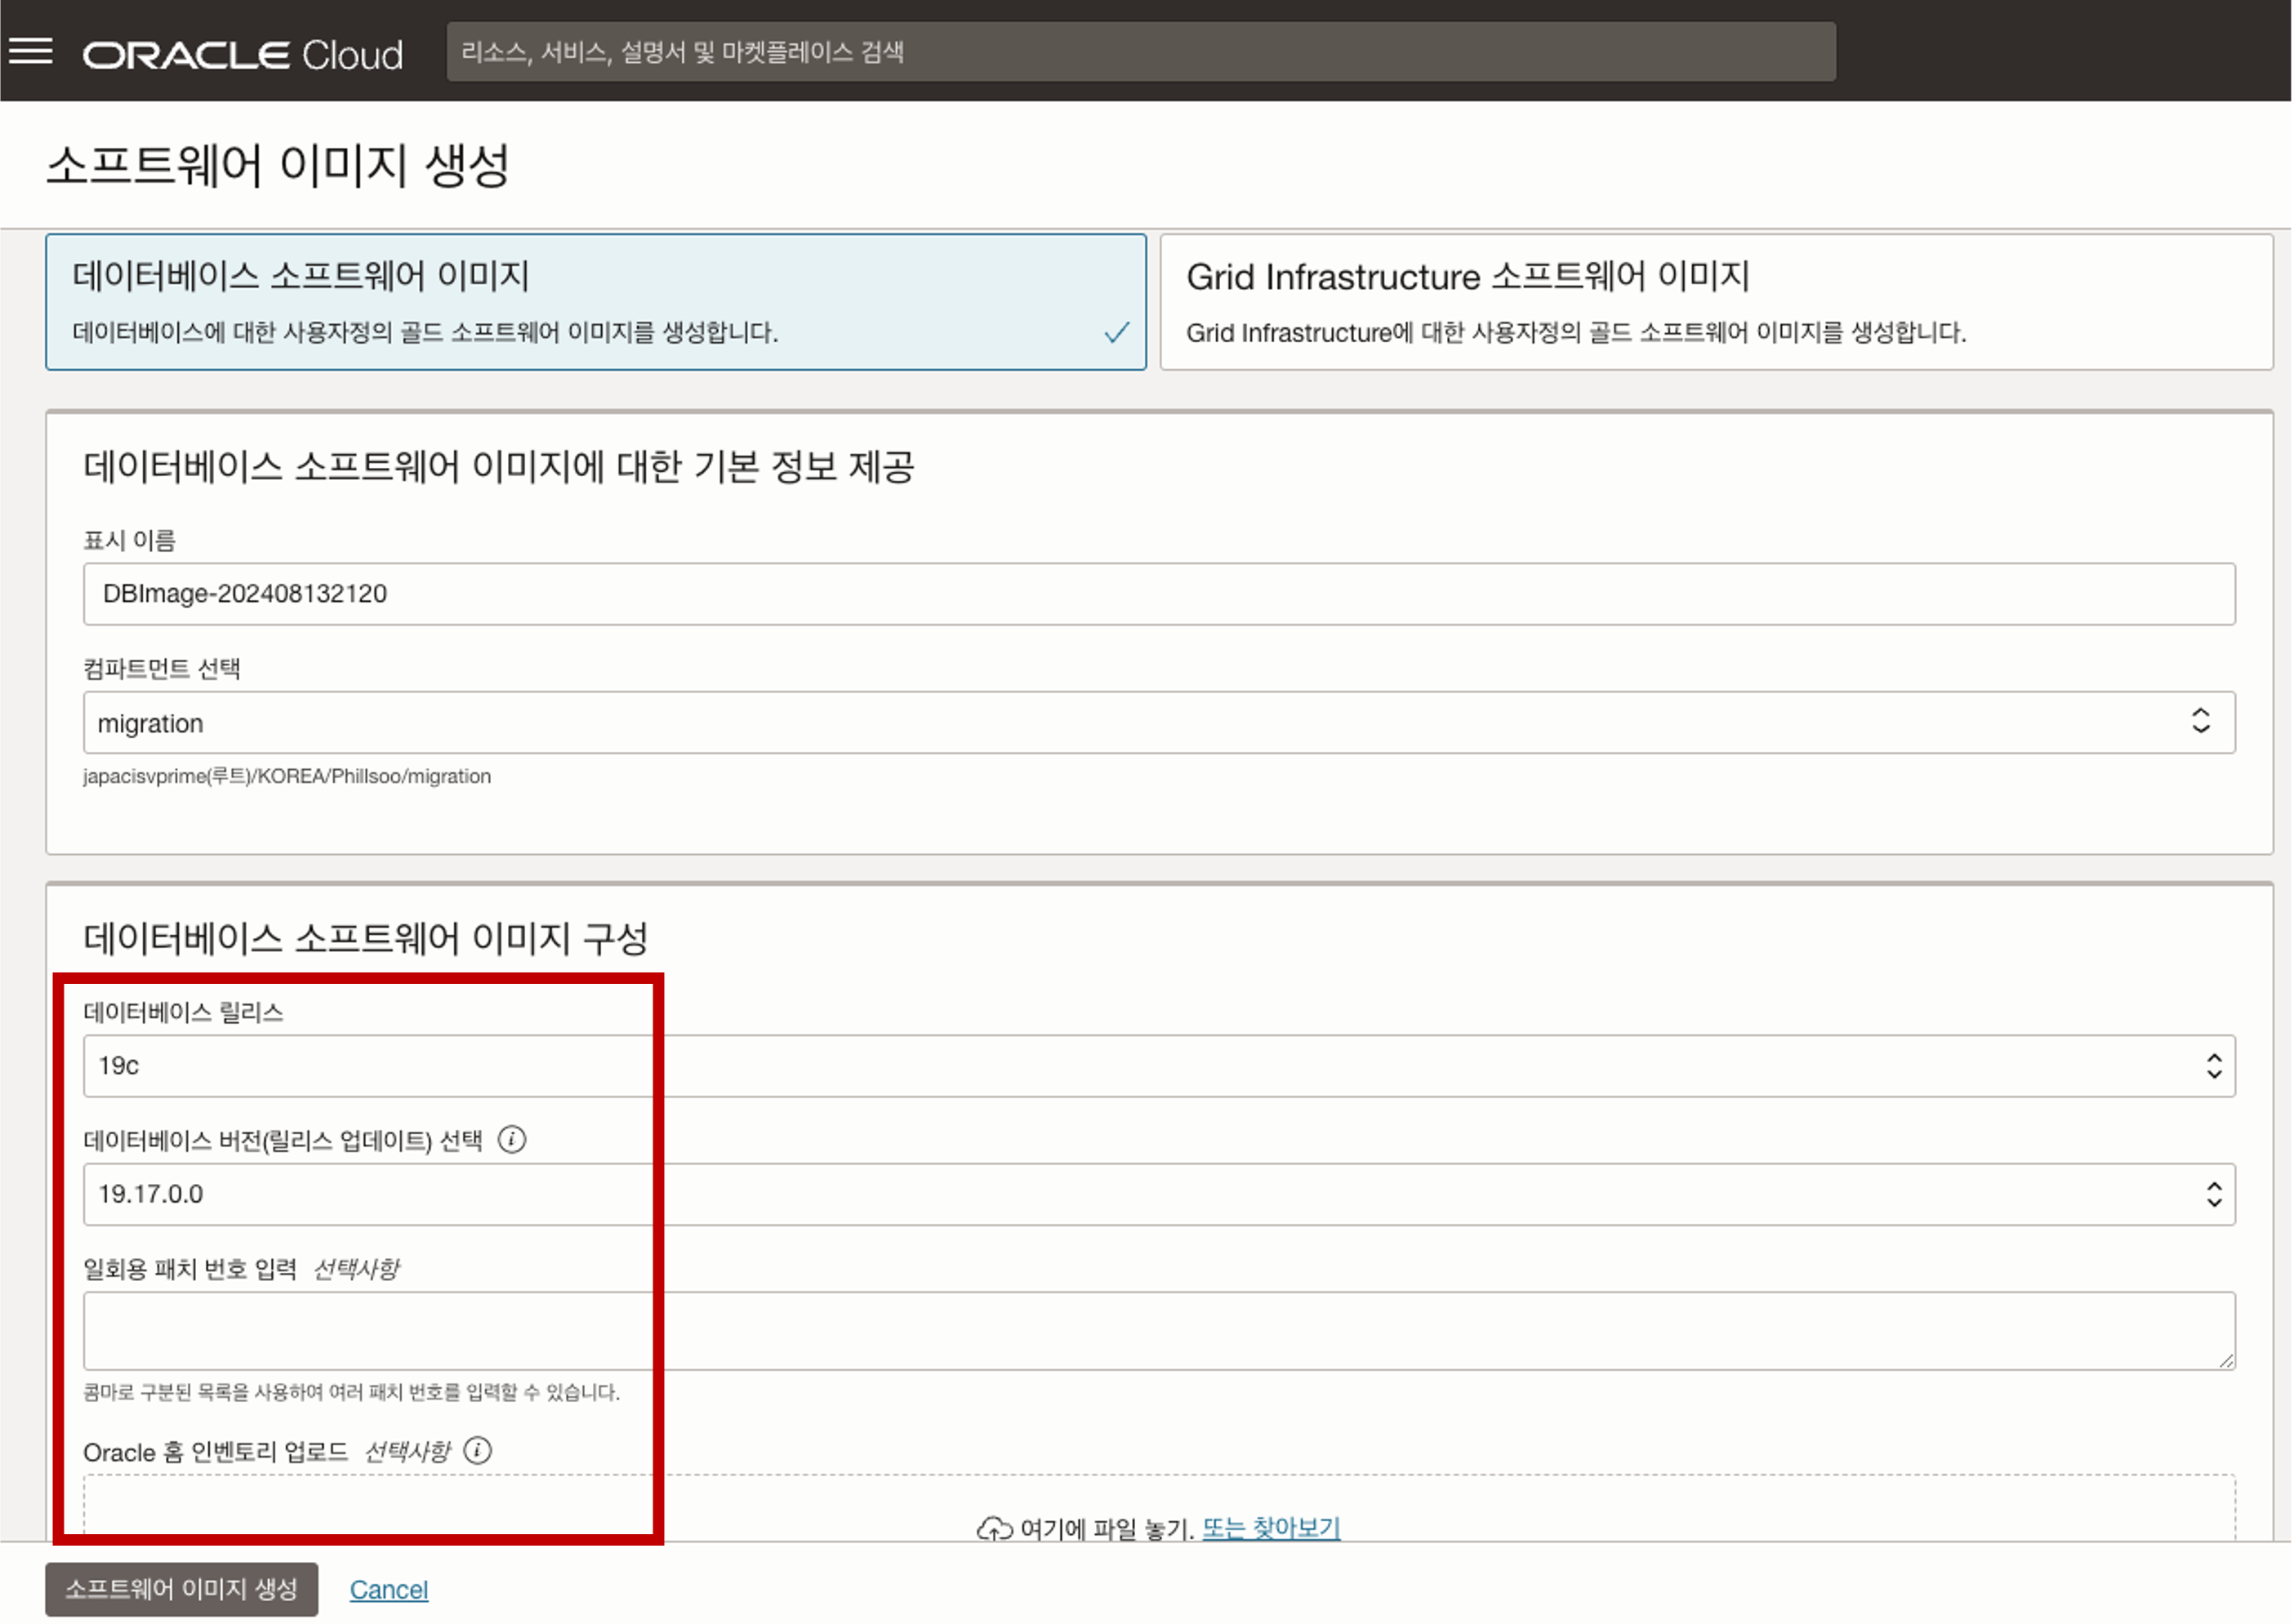Click the heading 데이터베이스 소프트웨어 이미지 구성
2294x1624 pixels.
pyautogui.click(x=366, y=939)
